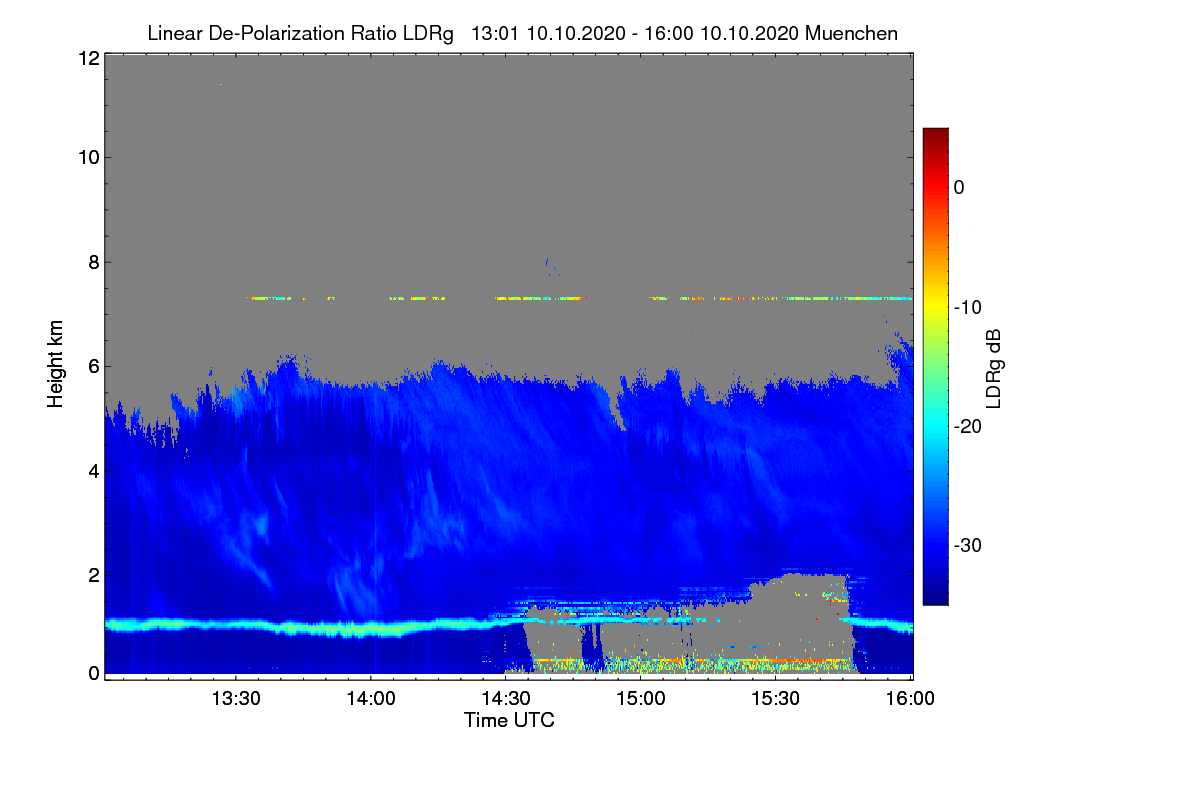Screen dimensions: 1200x800
Task: Click the colorbar value label -20
Action: 969,426
